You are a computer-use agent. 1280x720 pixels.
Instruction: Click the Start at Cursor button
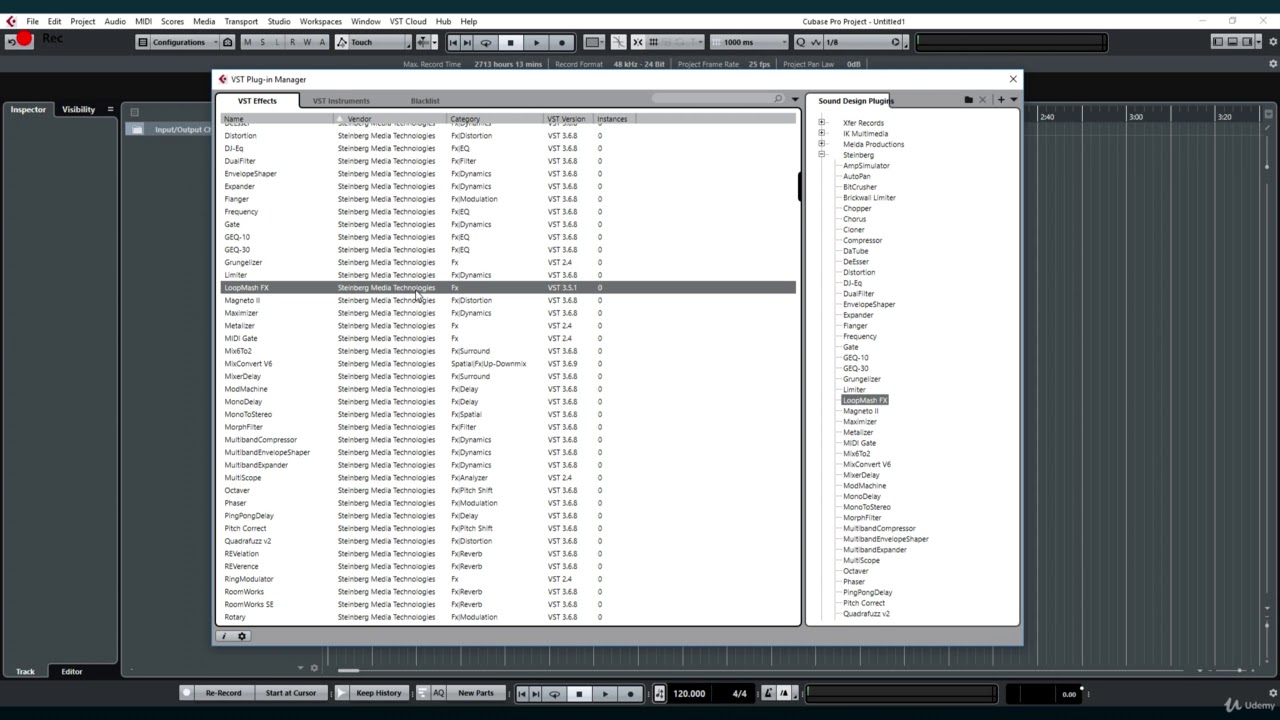tap(290, 693)
